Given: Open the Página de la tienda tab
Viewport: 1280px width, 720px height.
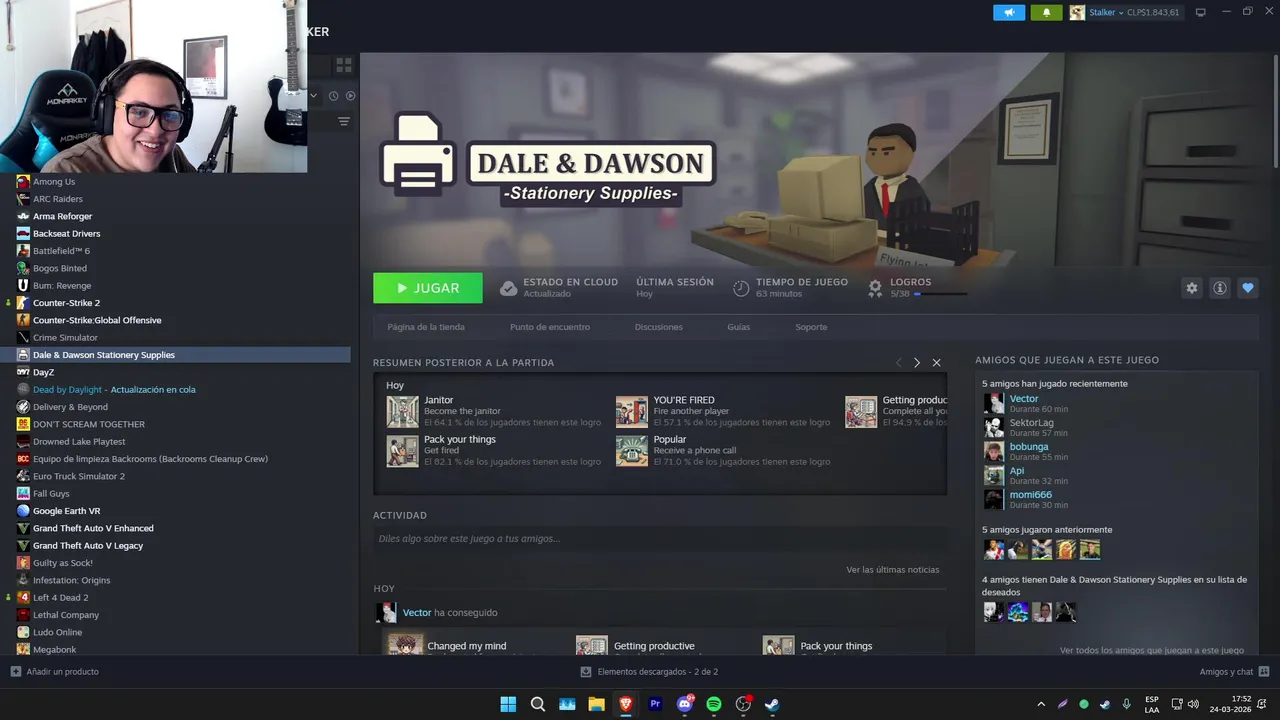Looking at the screenshot, I should 426,327.
